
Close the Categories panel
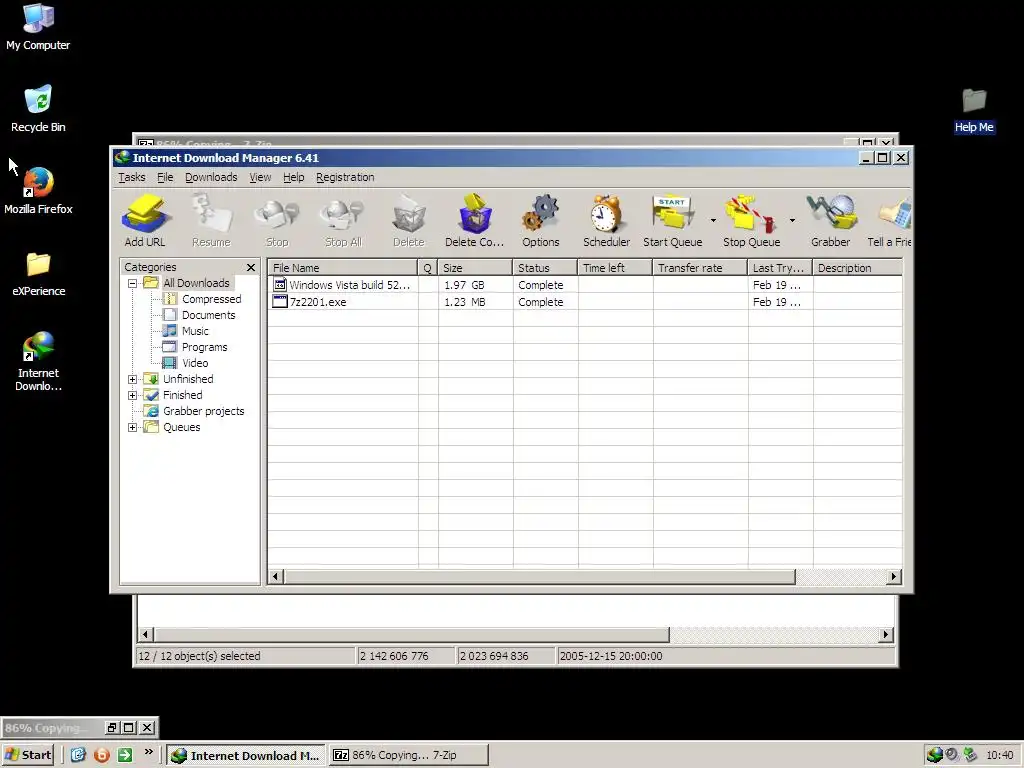tap(251, 267)
